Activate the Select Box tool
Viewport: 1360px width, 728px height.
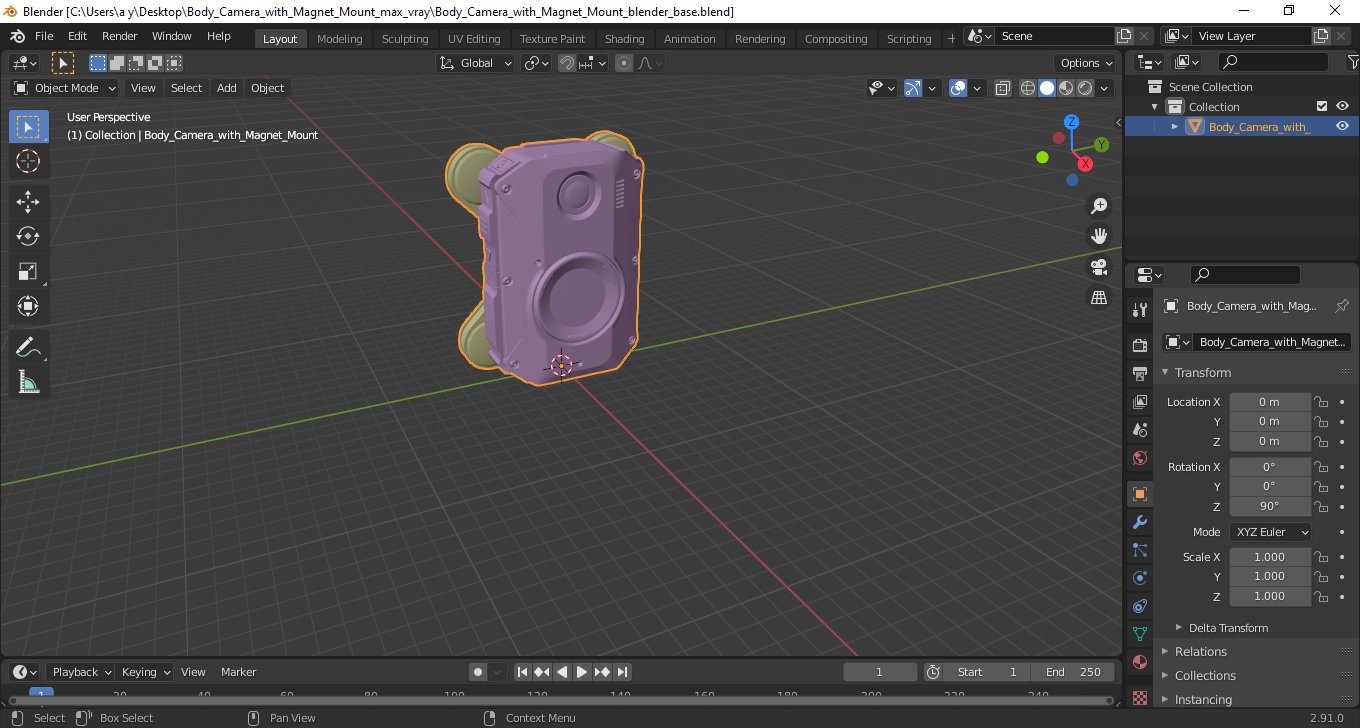[28, 127]
